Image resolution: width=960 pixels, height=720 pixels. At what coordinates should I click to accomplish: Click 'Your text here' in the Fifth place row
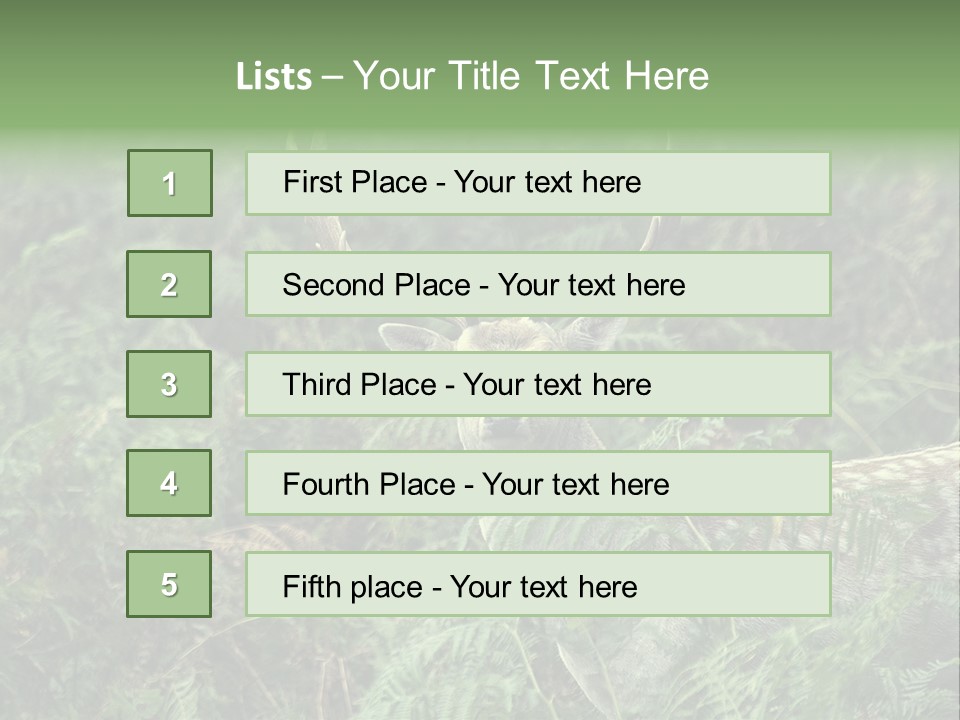pyautogui.click(x=543, y=586)
